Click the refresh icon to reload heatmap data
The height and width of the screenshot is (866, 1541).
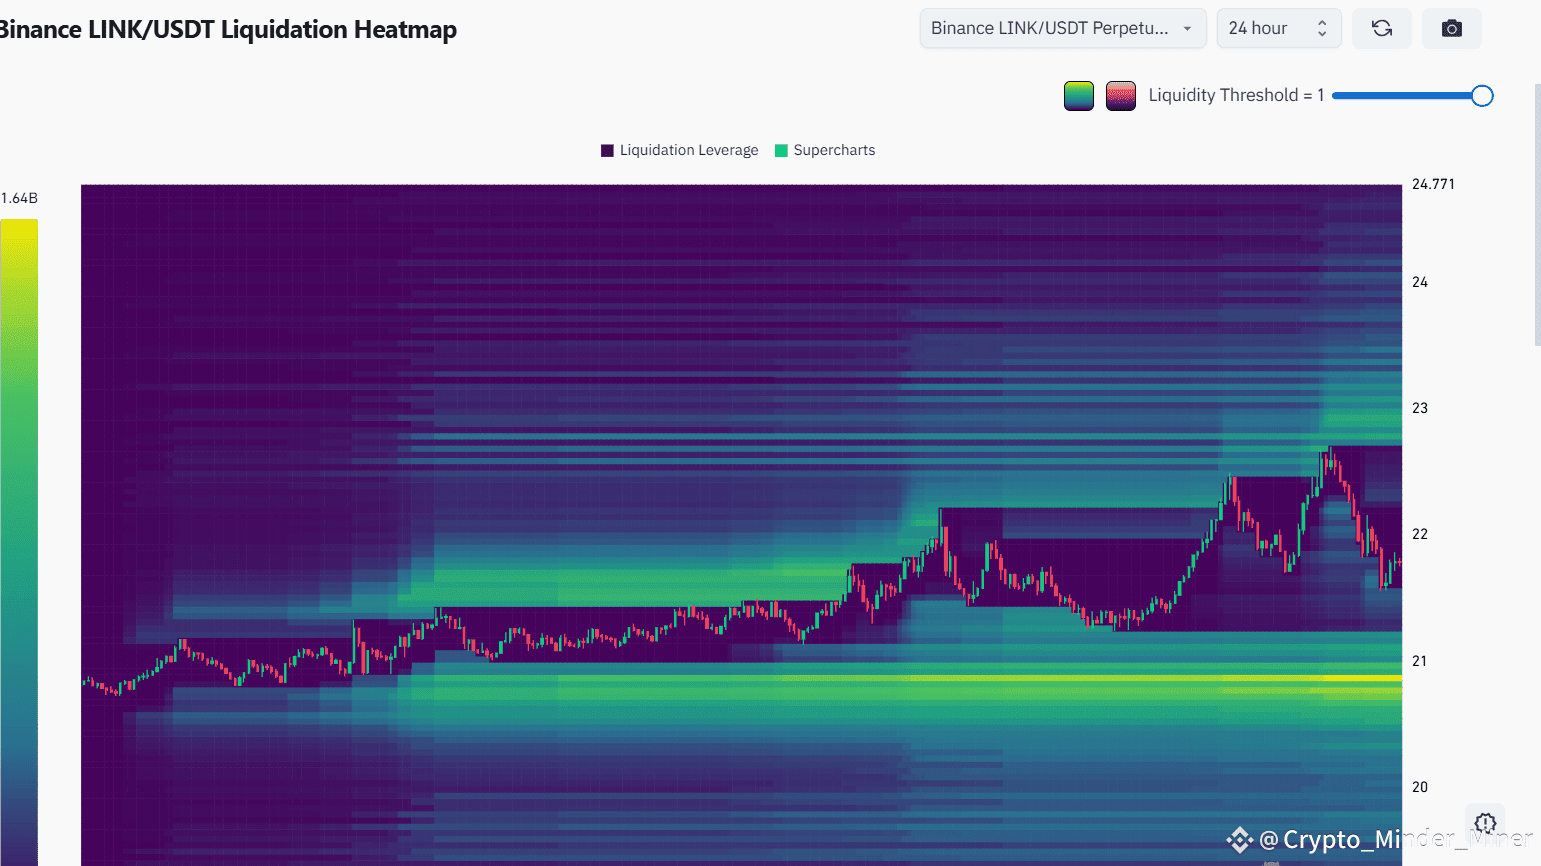pos(1381,28)
